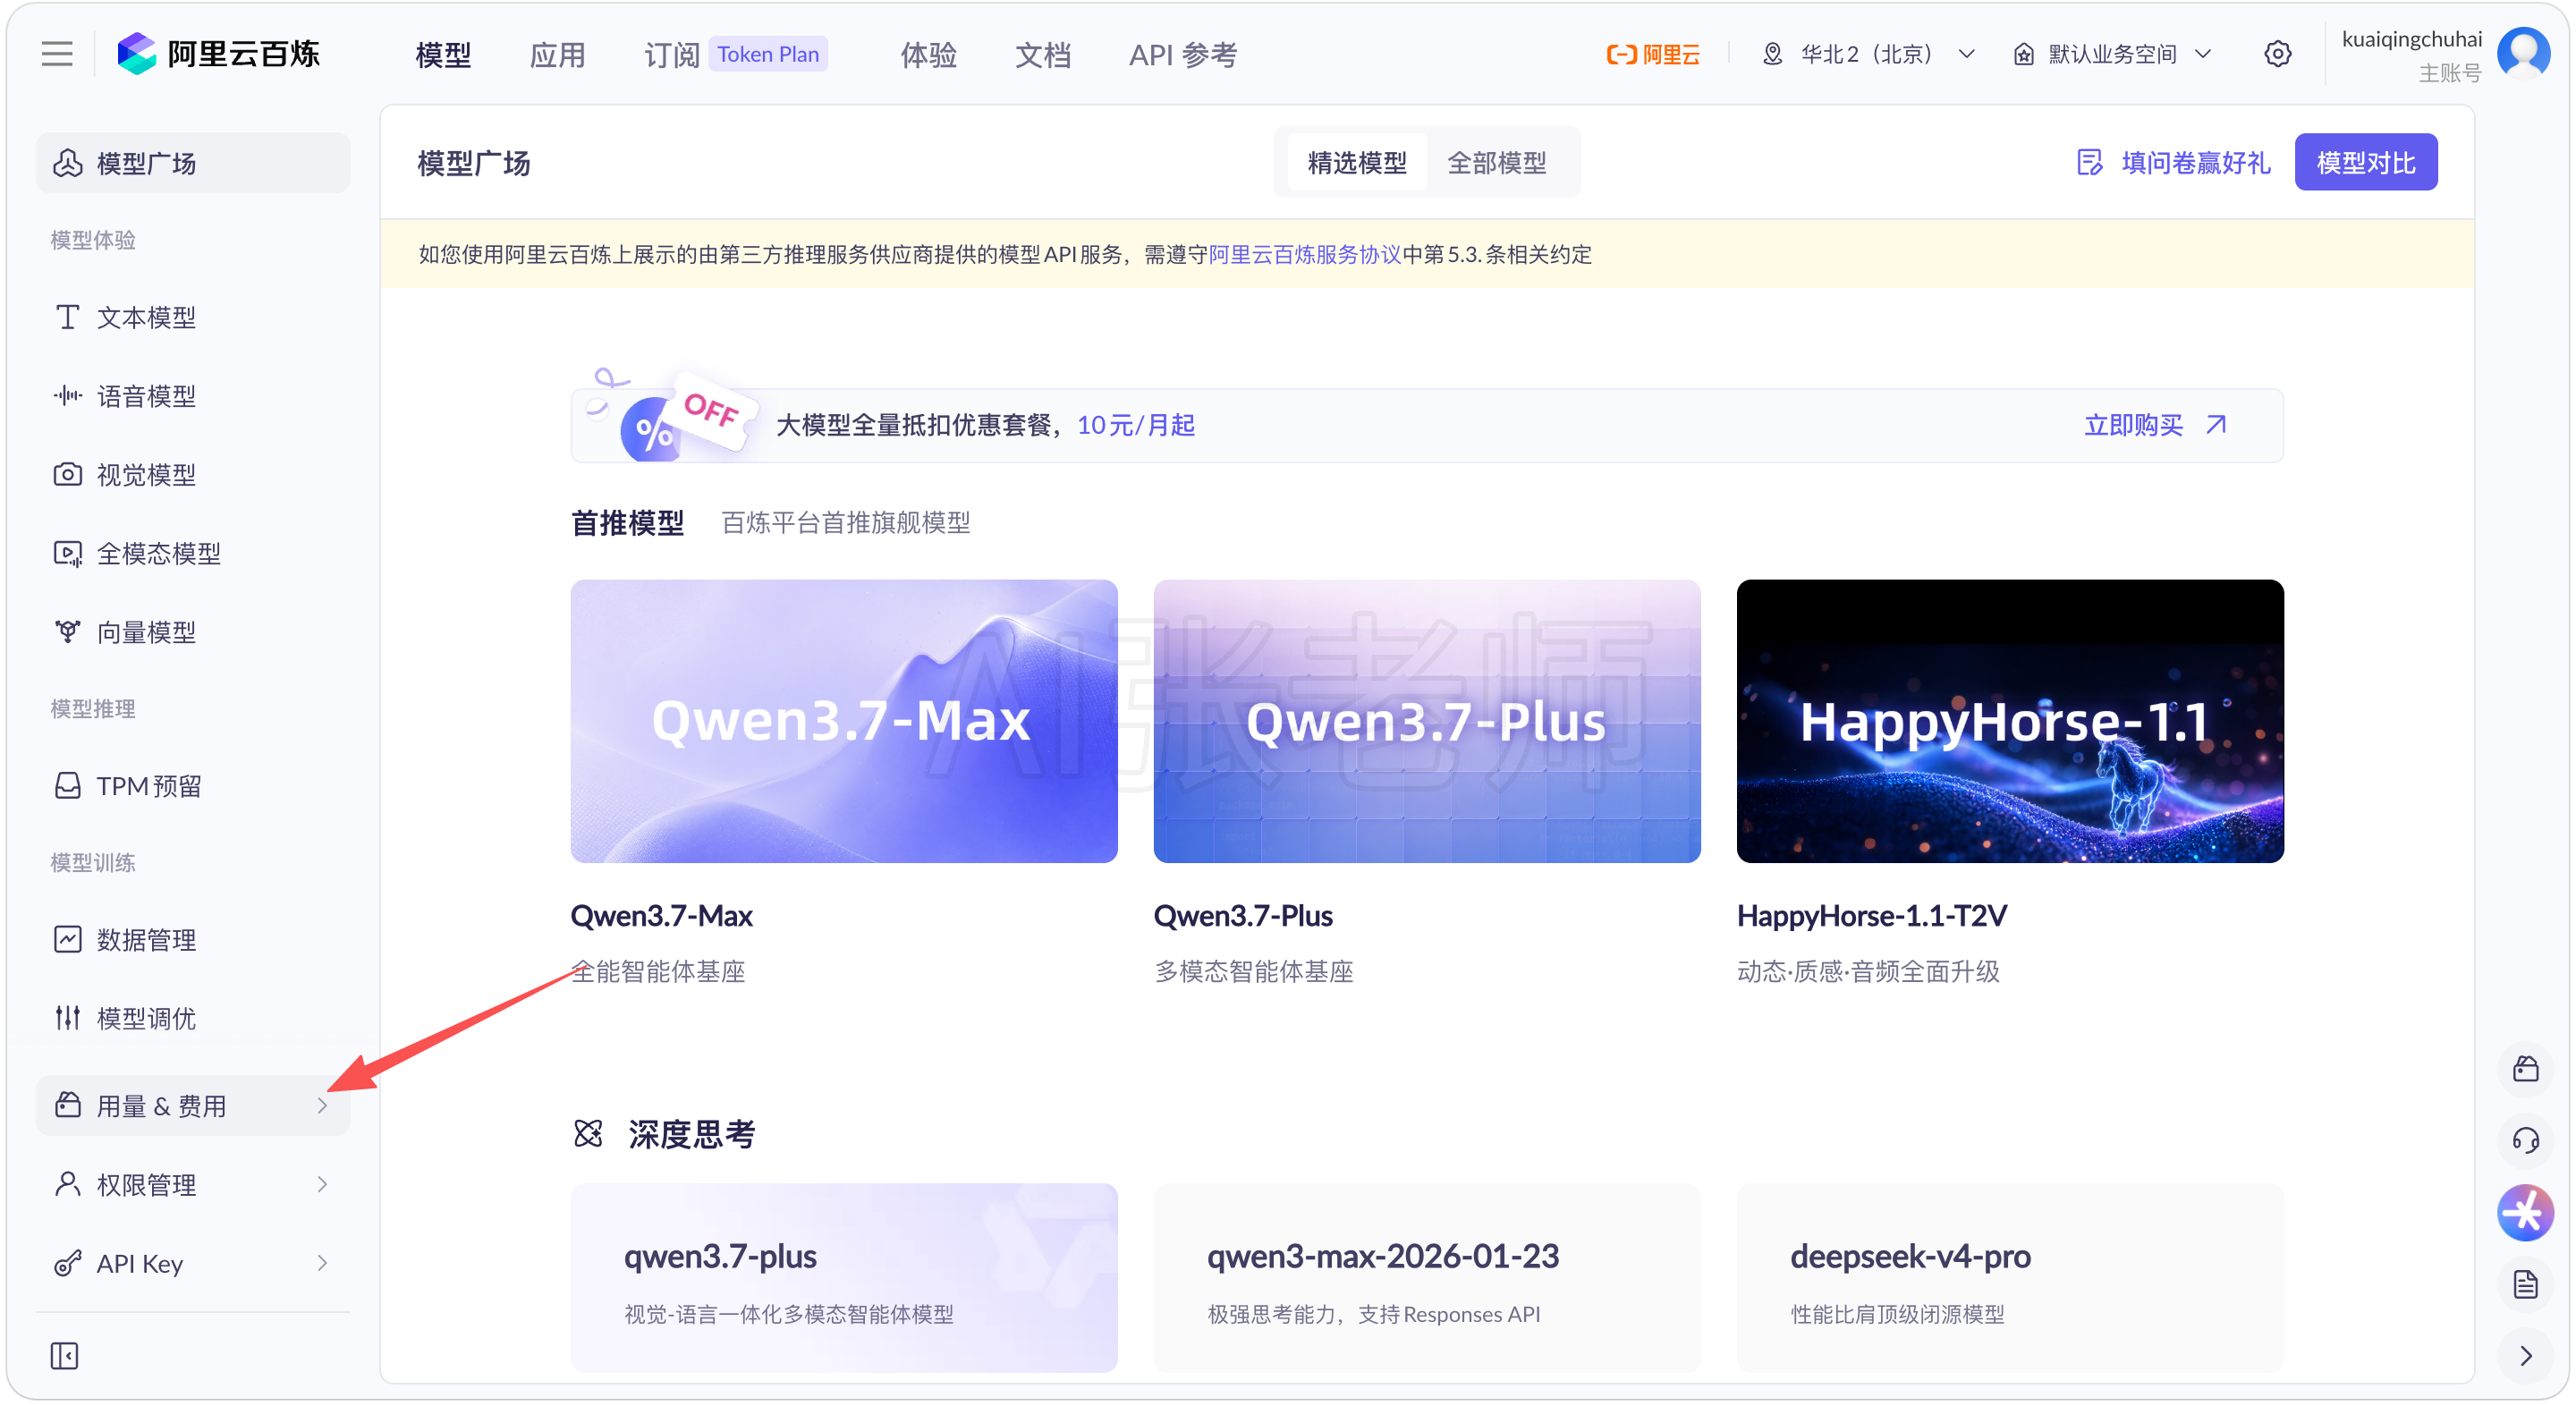The width and height of the screenshot is (2576, 1406).
Task: Open the 华北2（北京） region dropdown
Action: click(1868, 54)
